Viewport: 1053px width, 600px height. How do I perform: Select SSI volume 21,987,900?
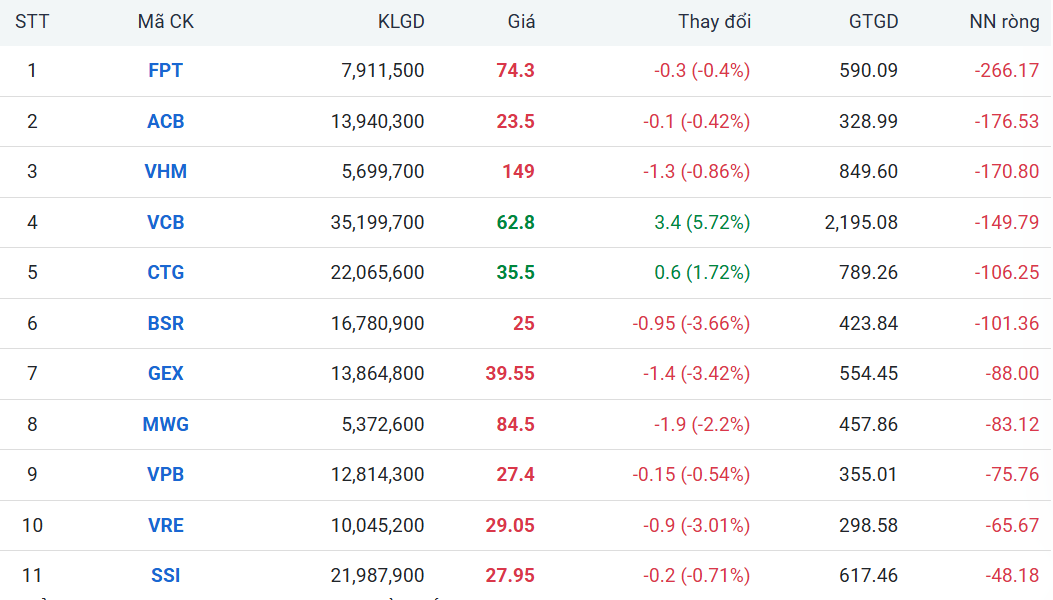pyautogui.click(x=377, y=576)
